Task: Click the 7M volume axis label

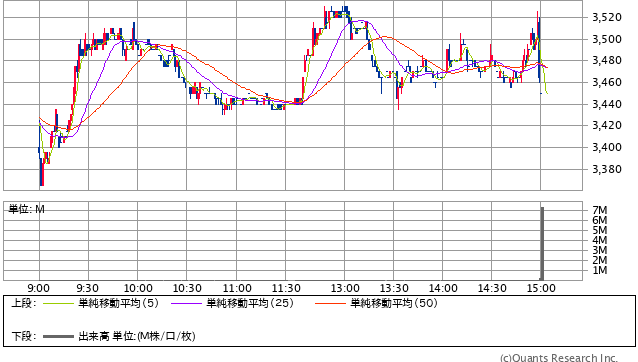Action: [600, 210]
